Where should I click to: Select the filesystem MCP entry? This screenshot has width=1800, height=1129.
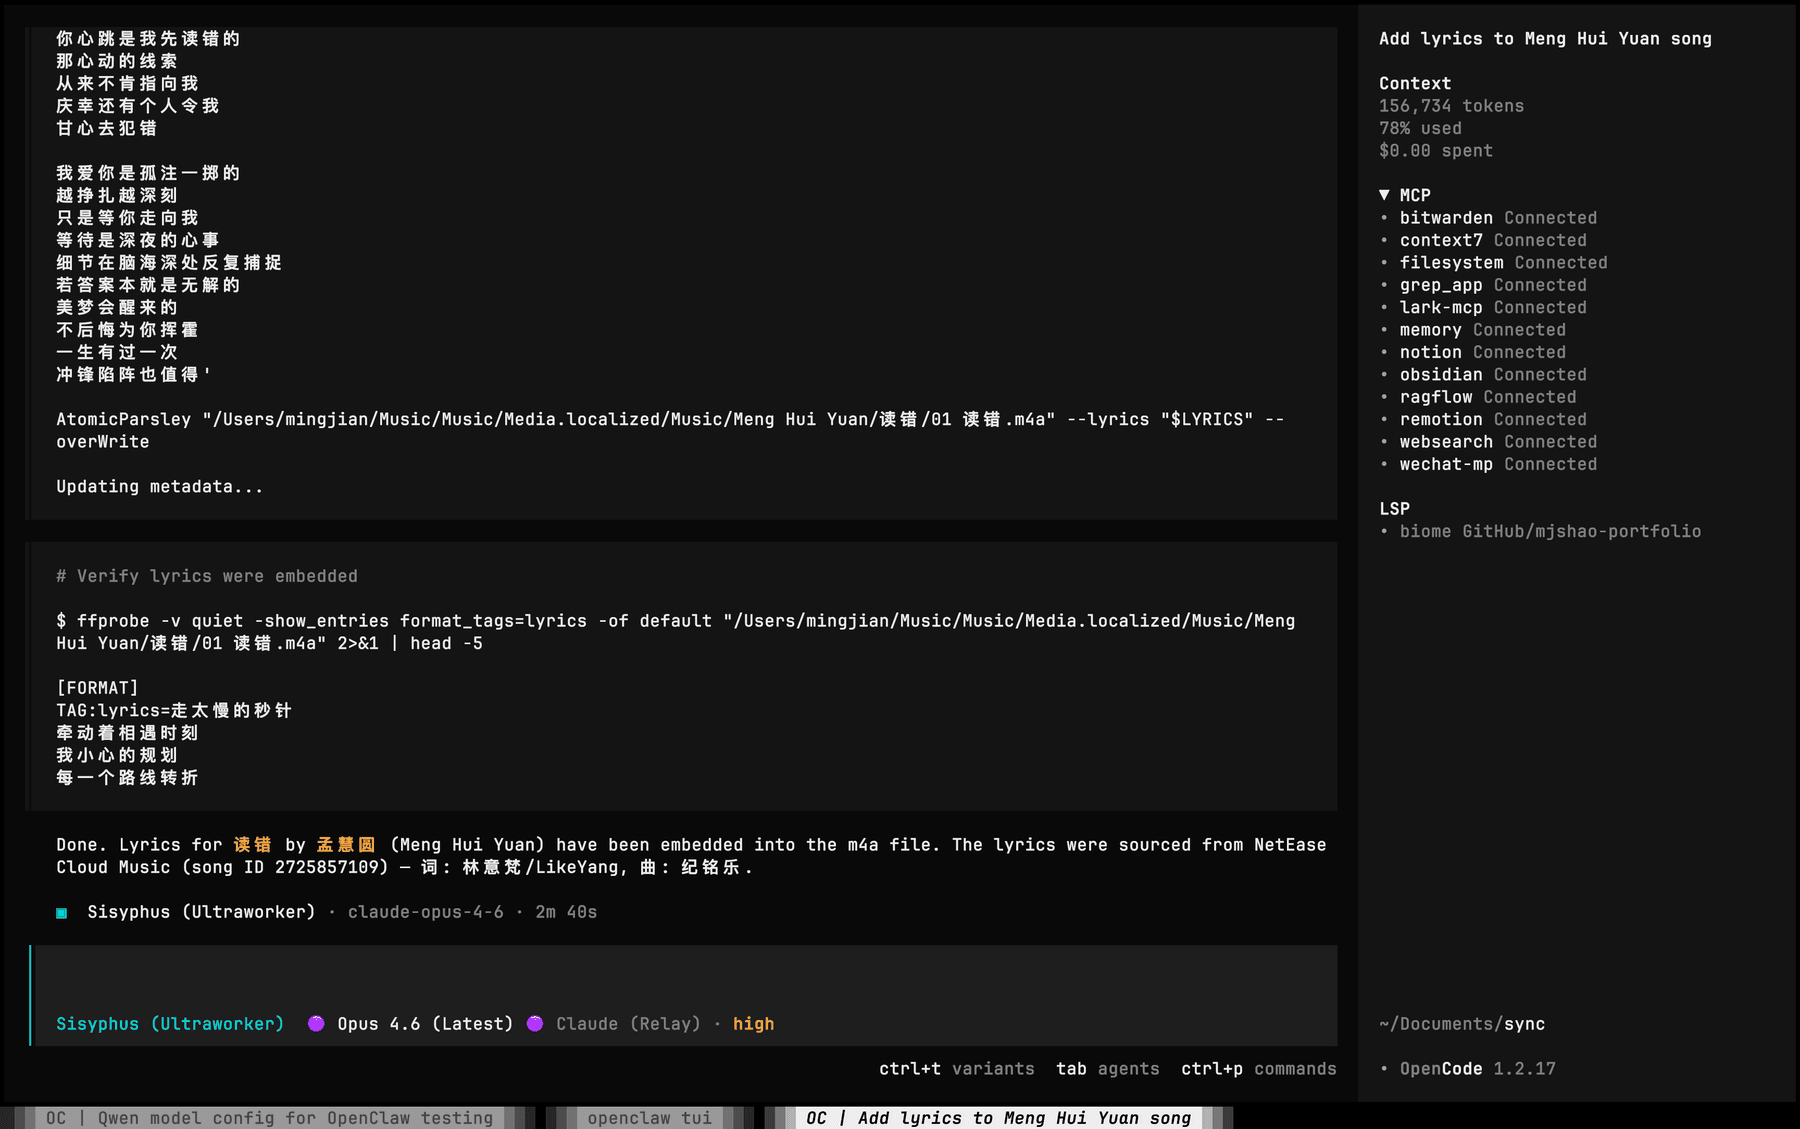[1493, 262]
